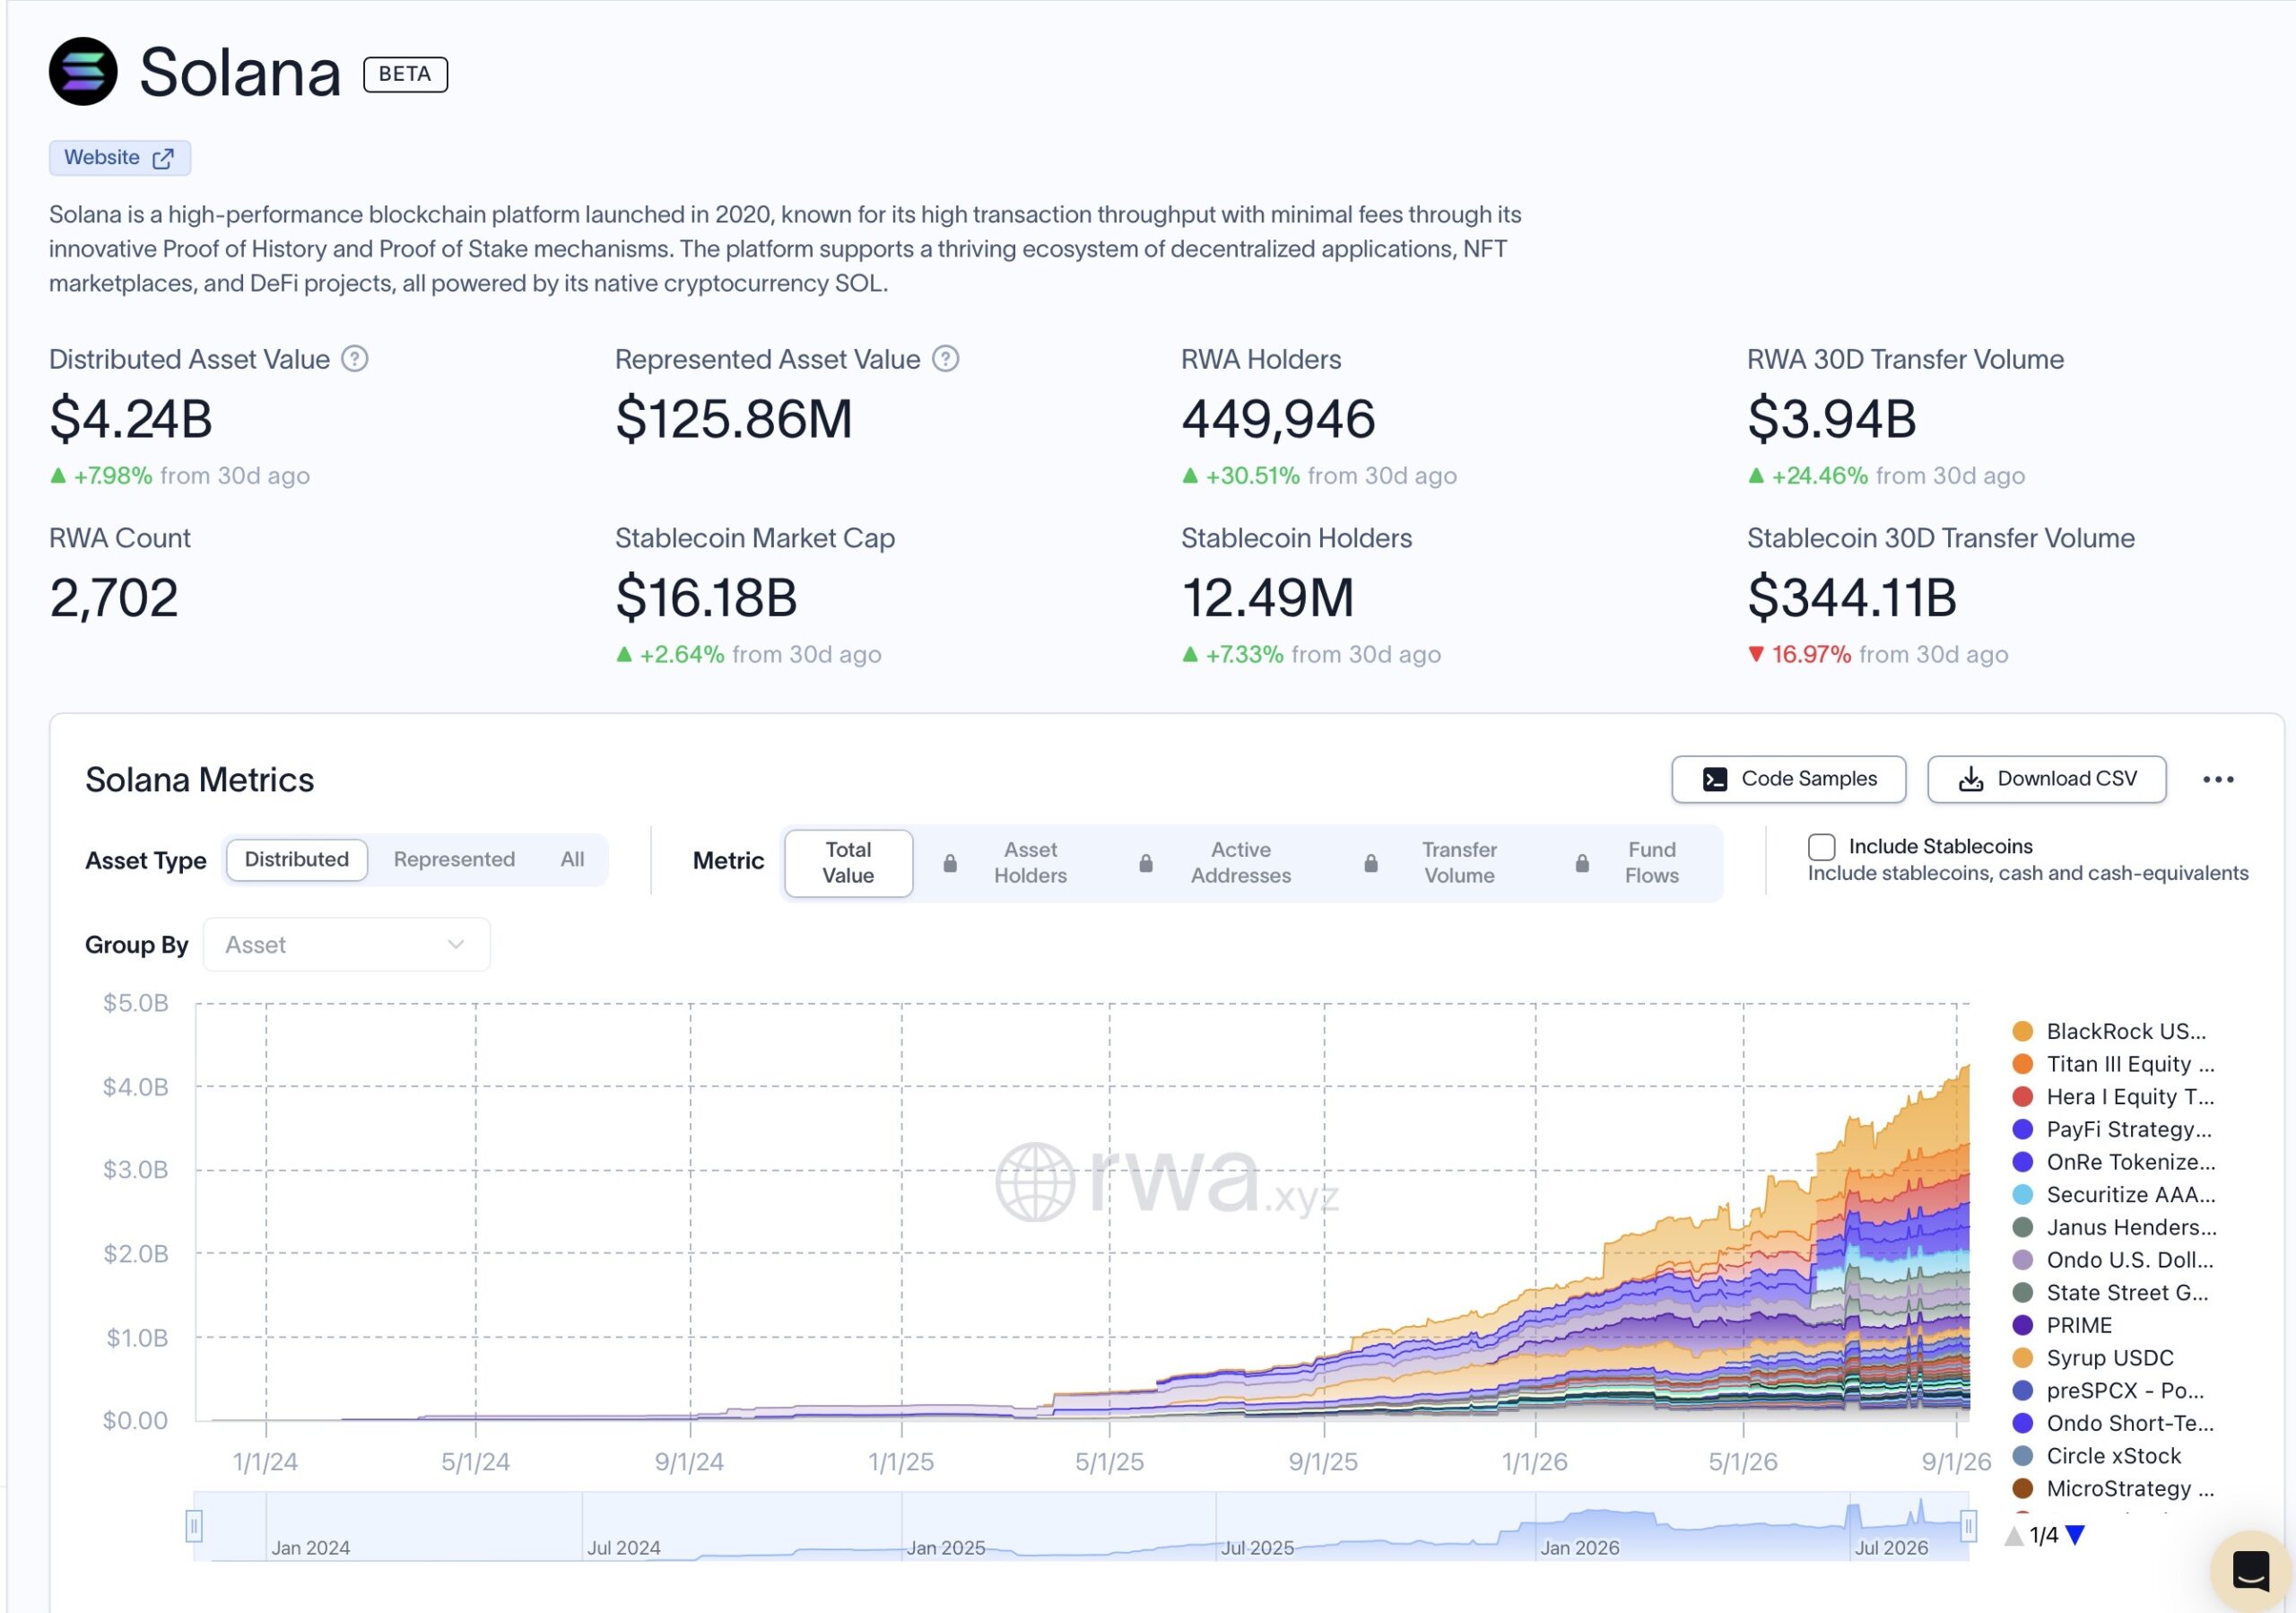Image resolution: width=2296 pixels, height=1613 pixels.
Task: Toggle PRIME legend series
Action: coord(2062,1326)
